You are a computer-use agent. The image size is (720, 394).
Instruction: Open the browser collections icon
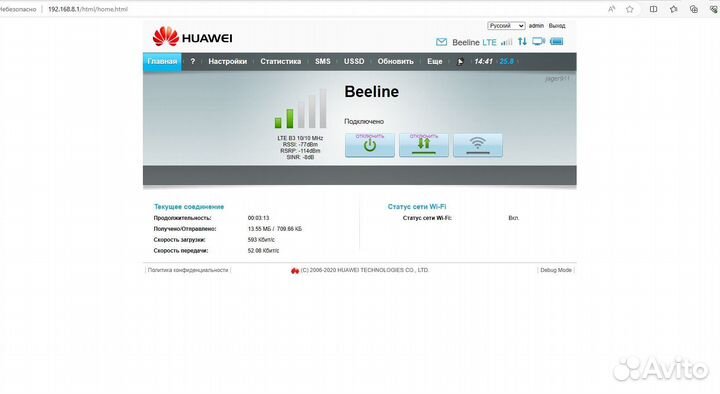pos(694,9)
